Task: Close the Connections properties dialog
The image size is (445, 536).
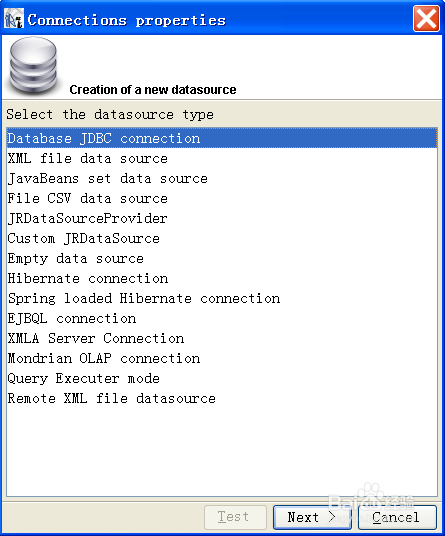Action: point(426,18)
